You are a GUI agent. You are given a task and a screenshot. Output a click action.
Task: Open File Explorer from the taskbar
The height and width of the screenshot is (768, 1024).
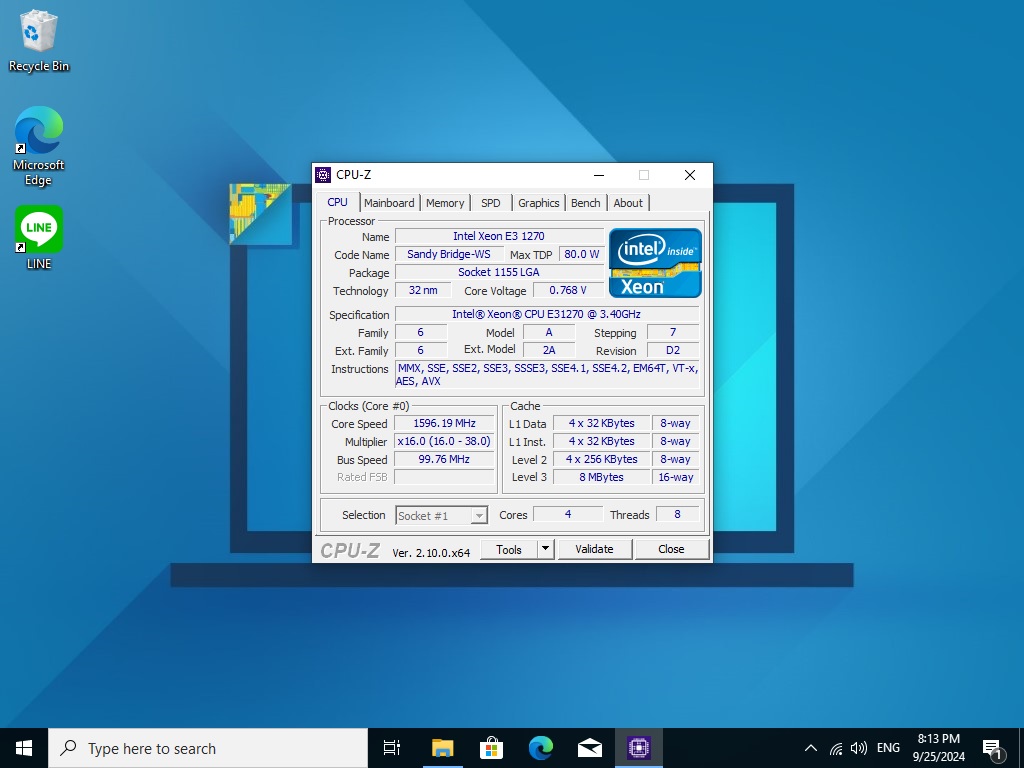pos(442,748)
